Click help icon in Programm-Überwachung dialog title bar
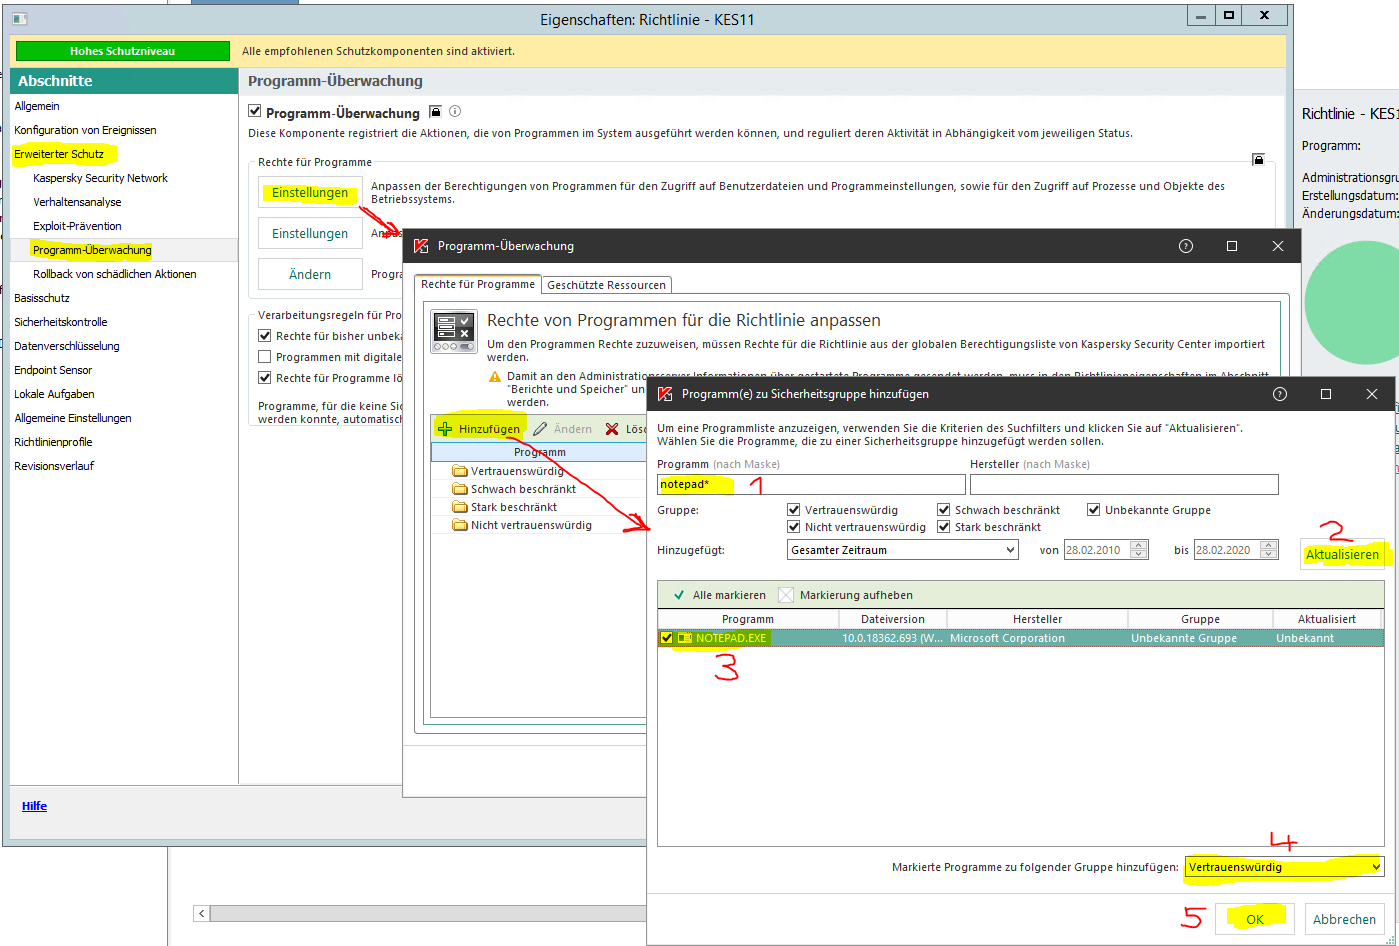Viewport: 1399px width, 946px height. pos(1186,246)
